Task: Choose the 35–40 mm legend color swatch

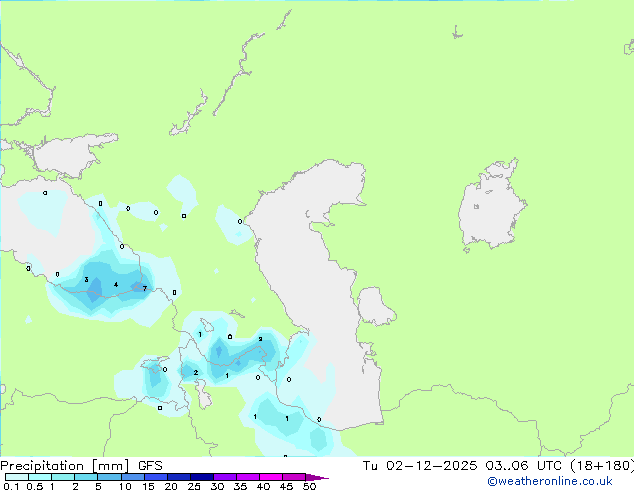Action: point(248,477)
